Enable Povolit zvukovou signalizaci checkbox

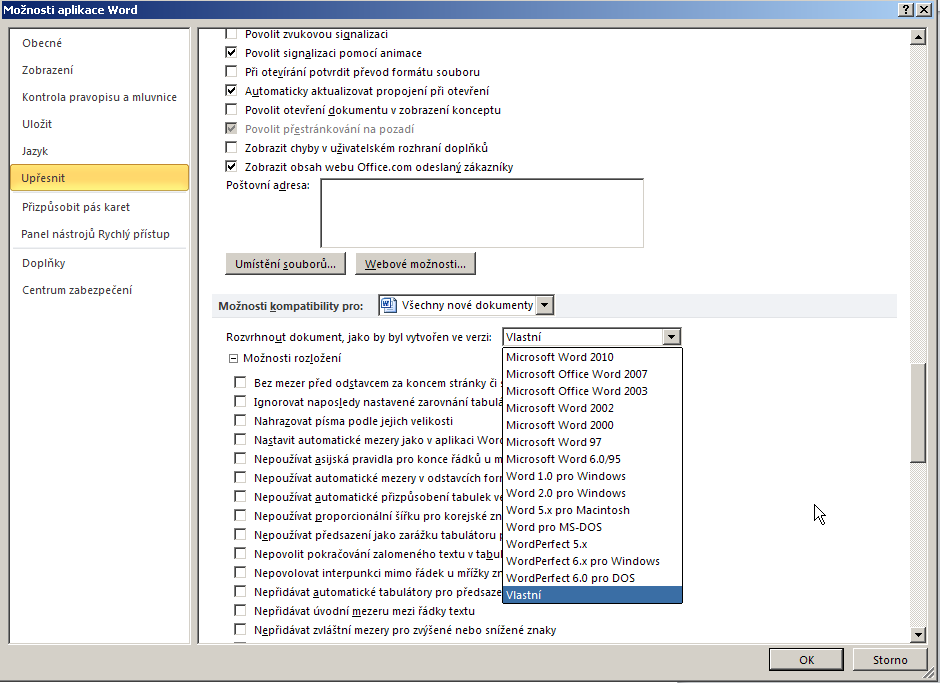(x=231, y=34)
